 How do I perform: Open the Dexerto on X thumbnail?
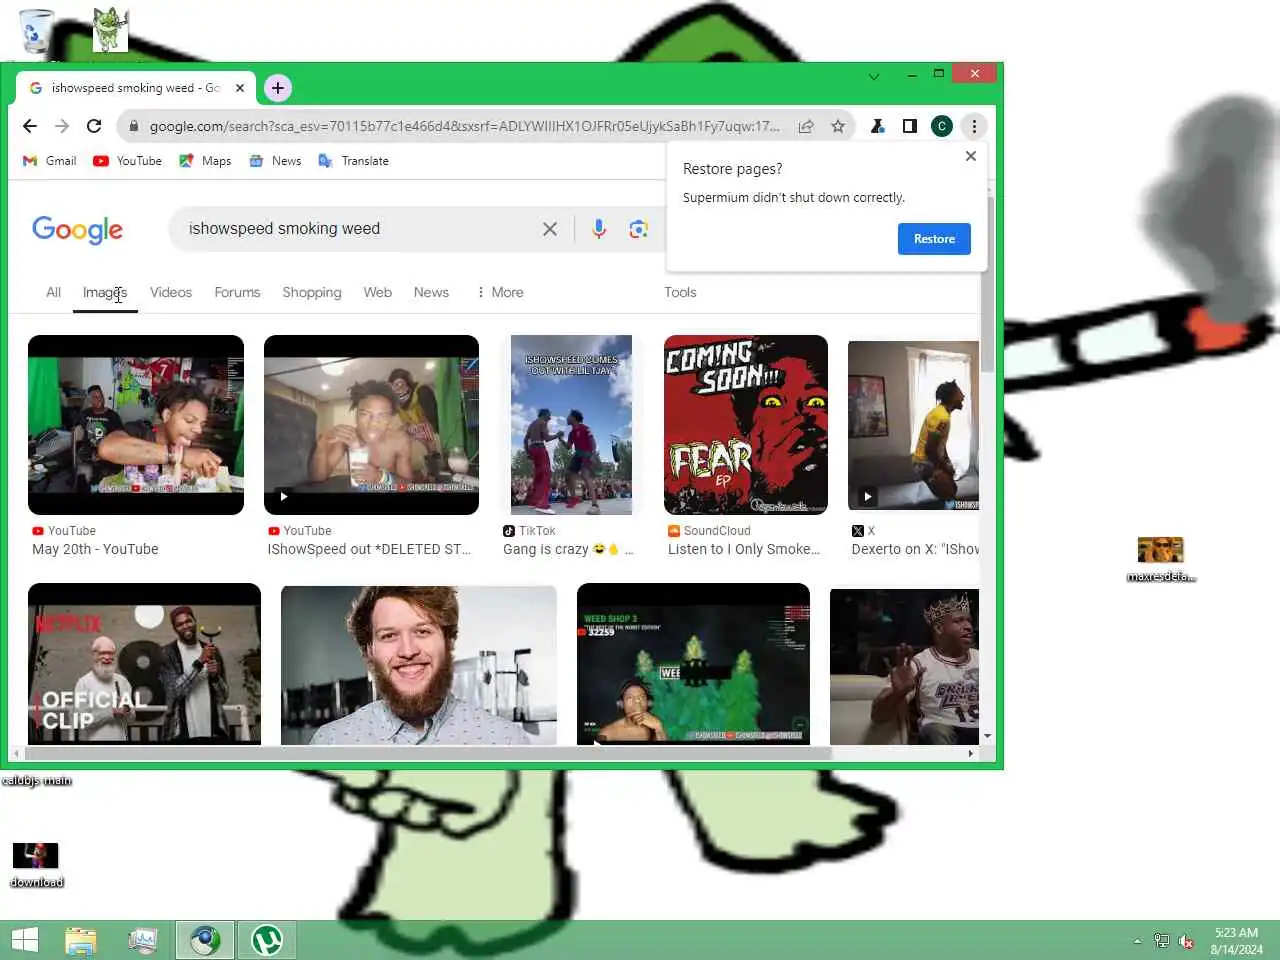[x=913, y=425]
